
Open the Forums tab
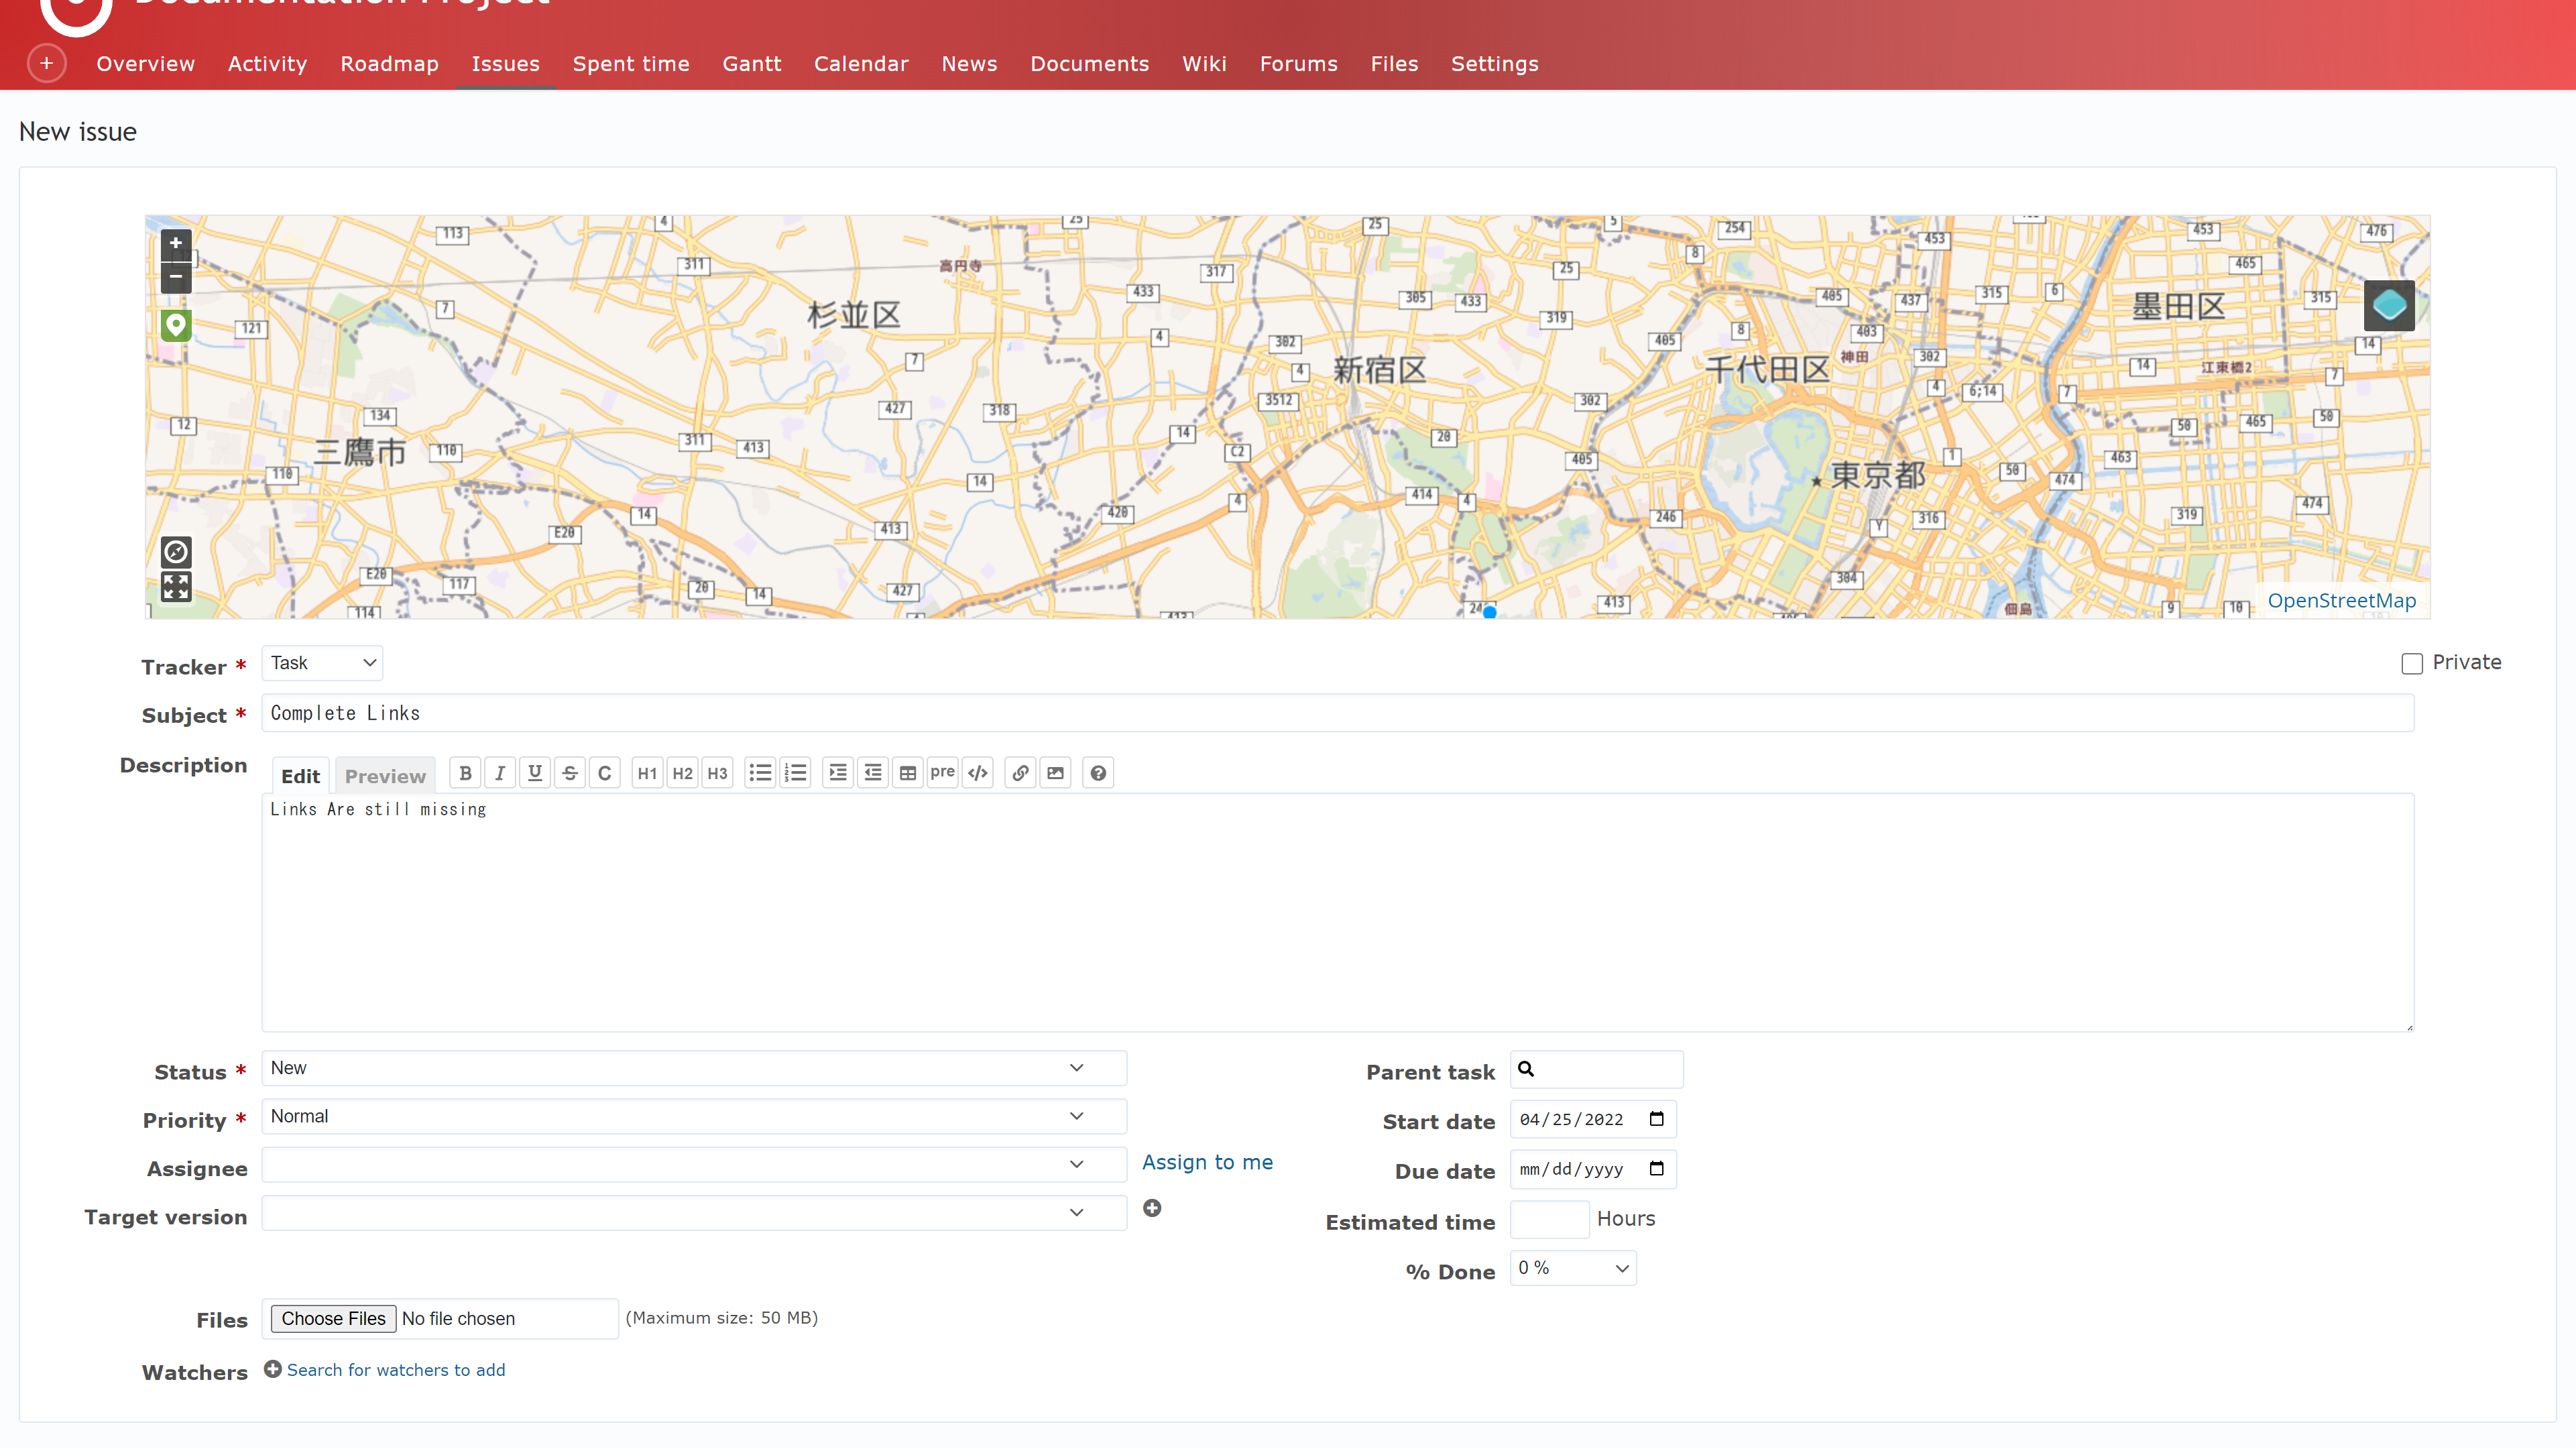(1298, 64)
